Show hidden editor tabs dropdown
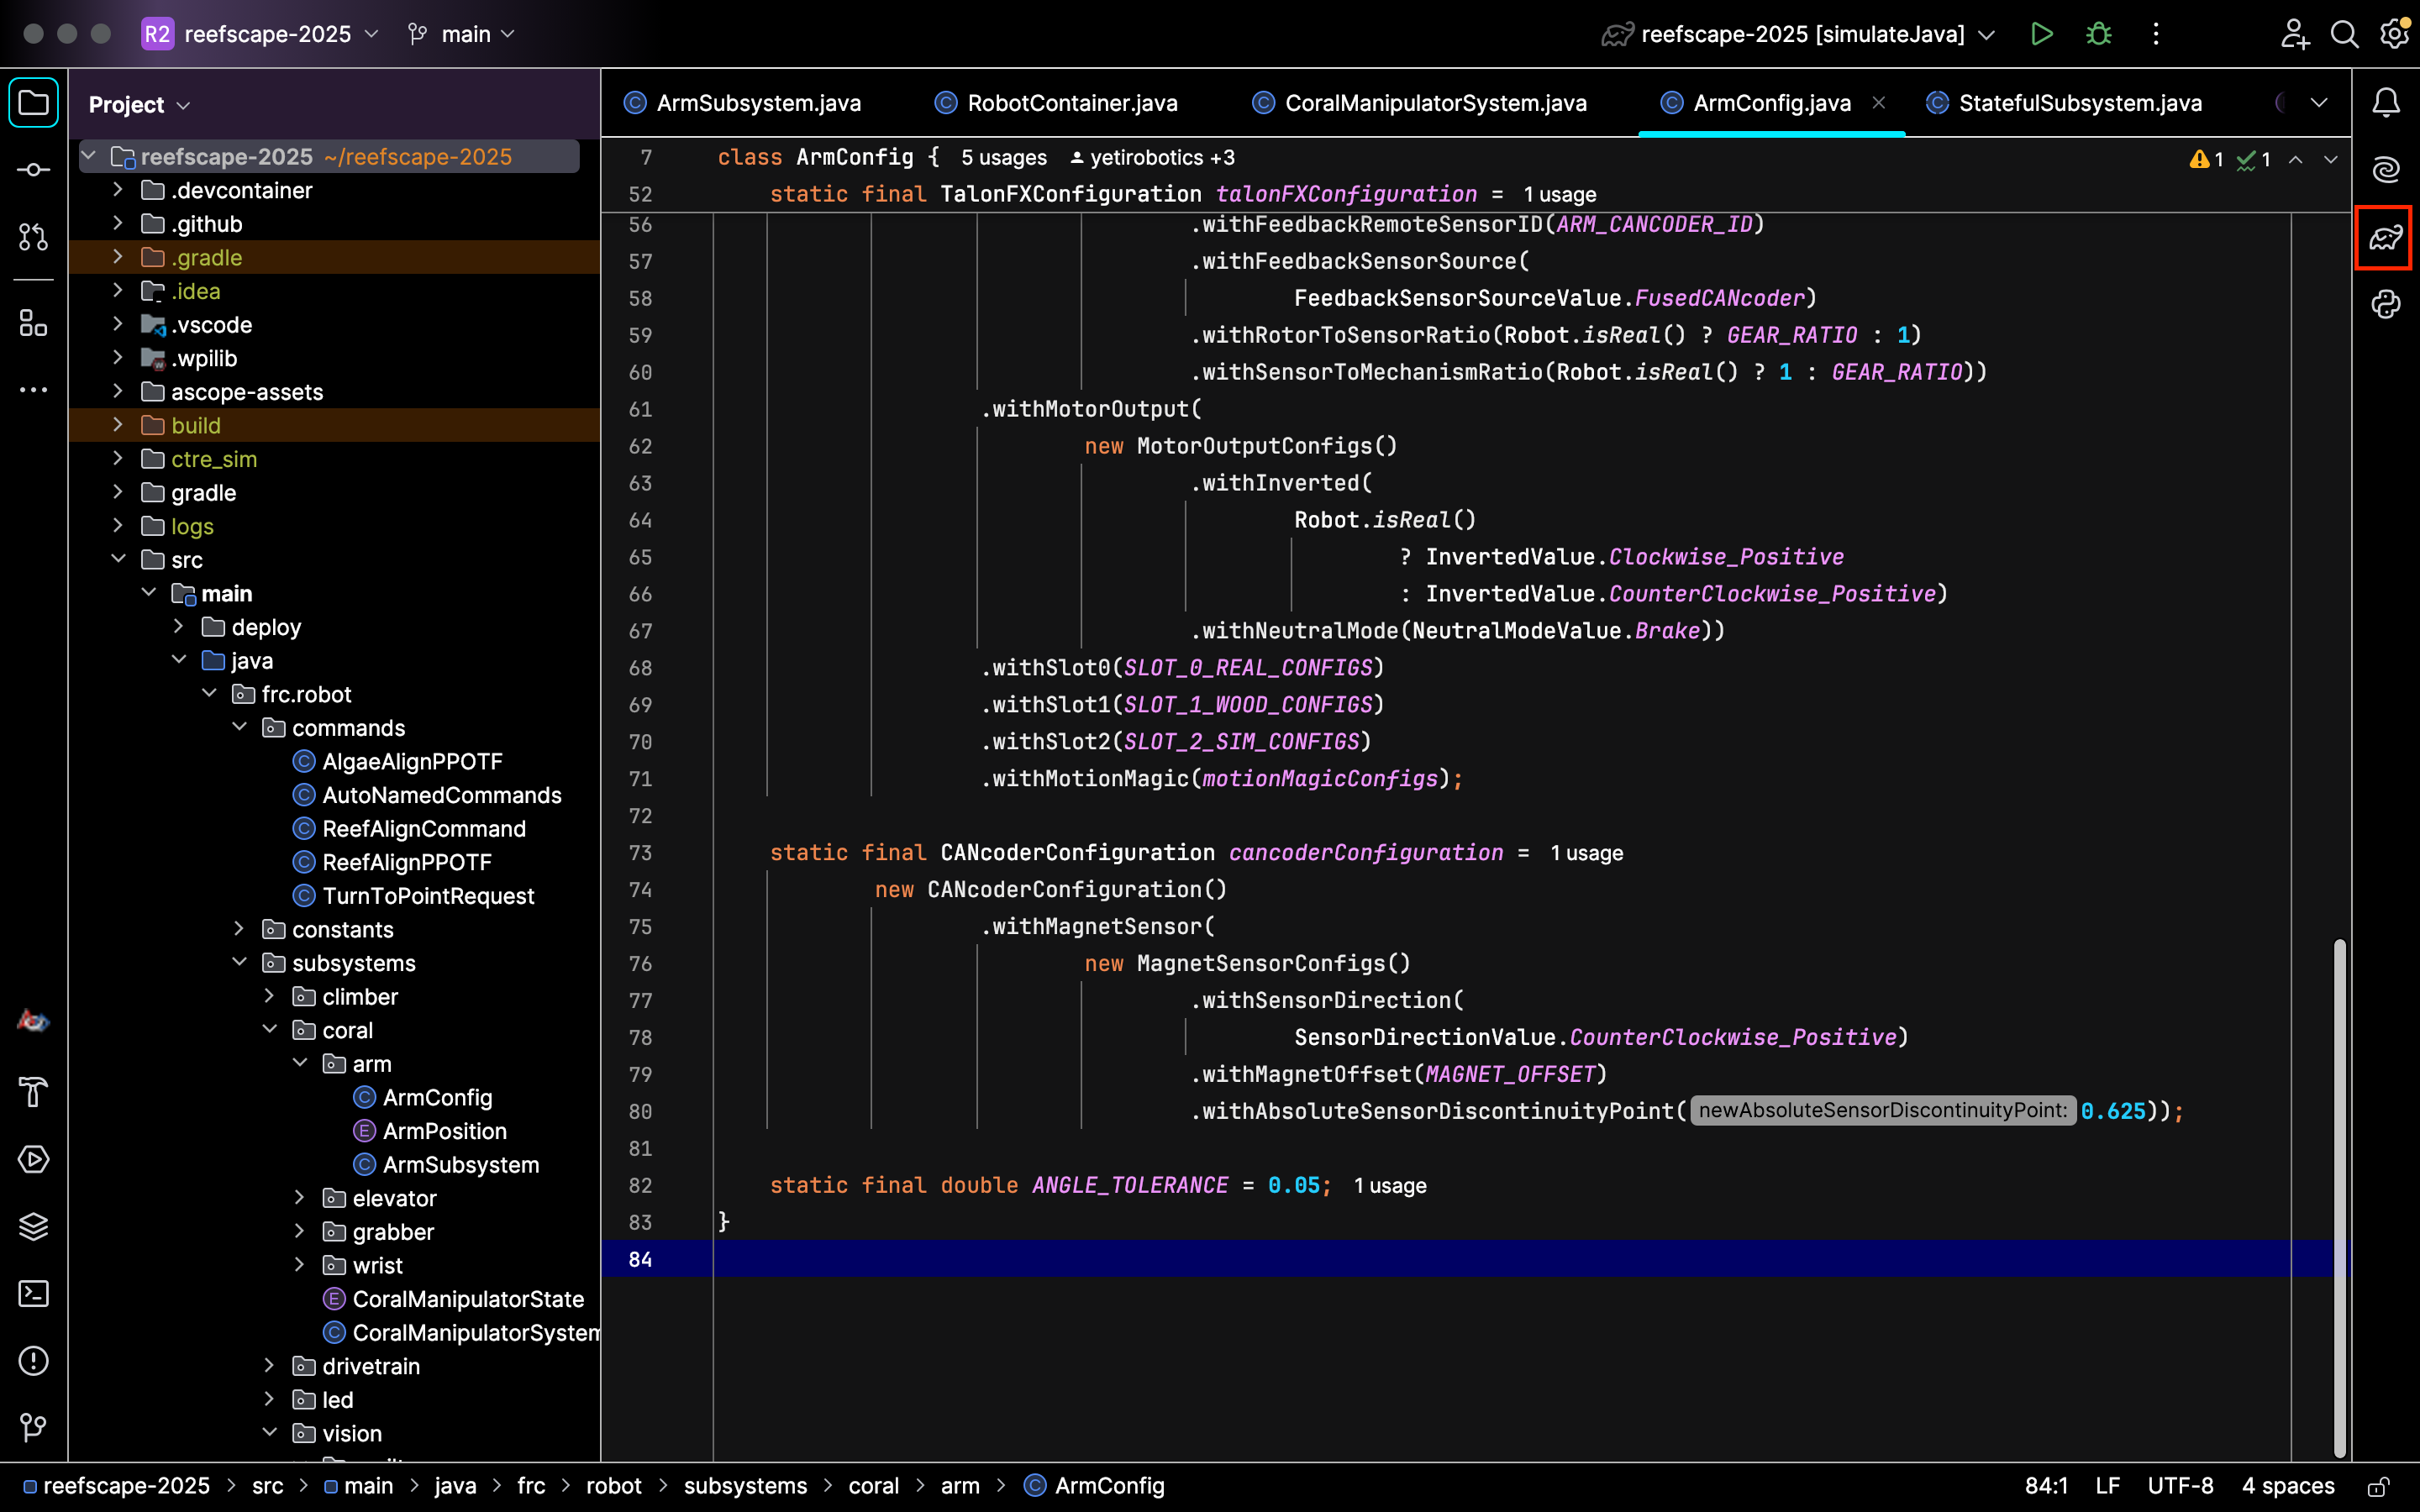 (x=2319, y=103)
